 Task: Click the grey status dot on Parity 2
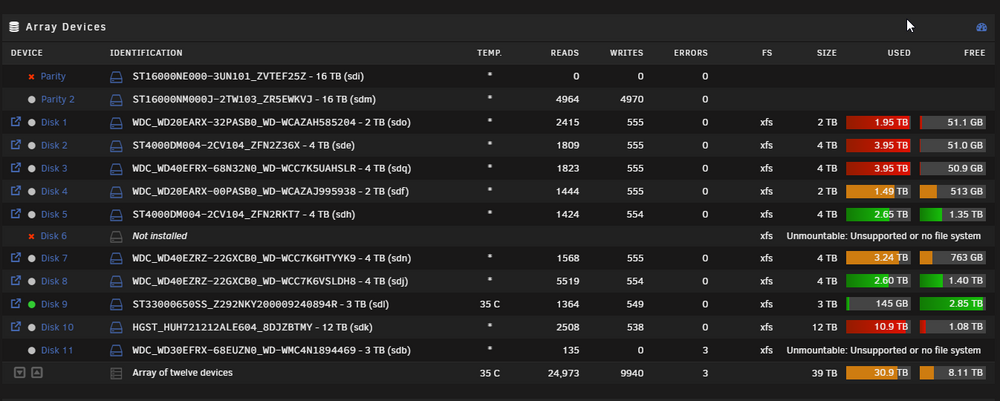point(31,99)
